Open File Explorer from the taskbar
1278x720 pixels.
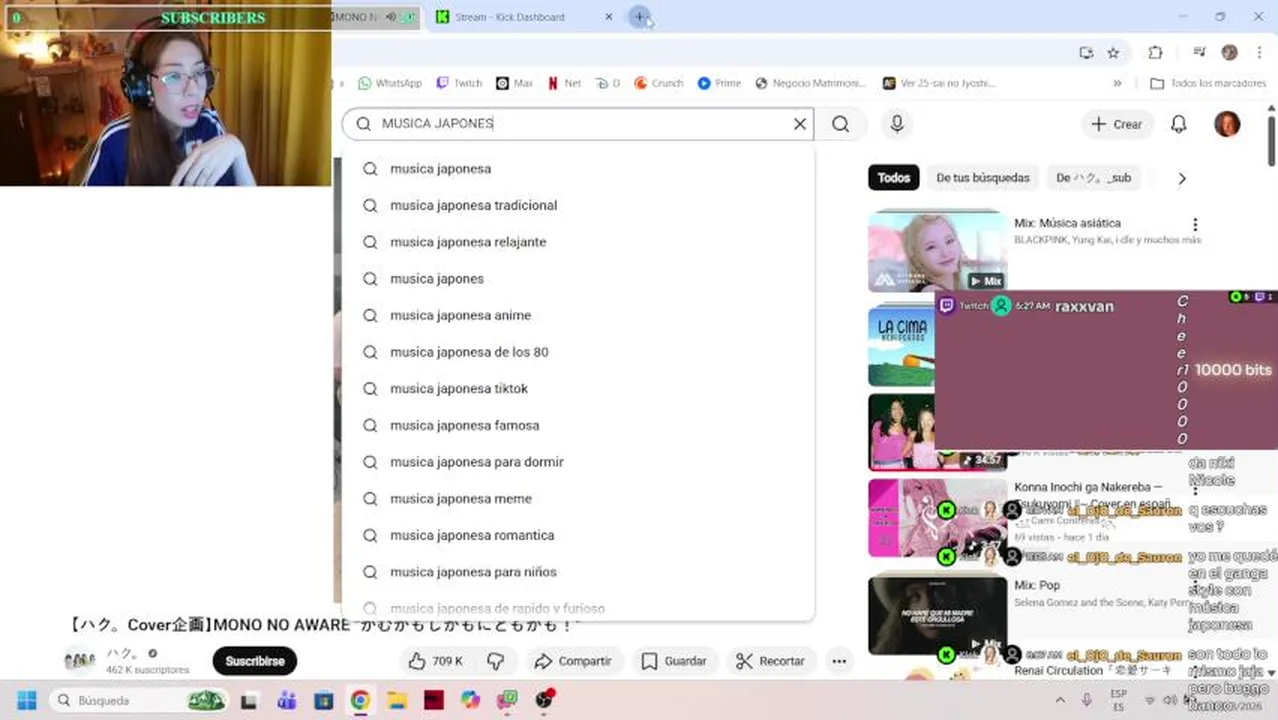tap(397, 700)
